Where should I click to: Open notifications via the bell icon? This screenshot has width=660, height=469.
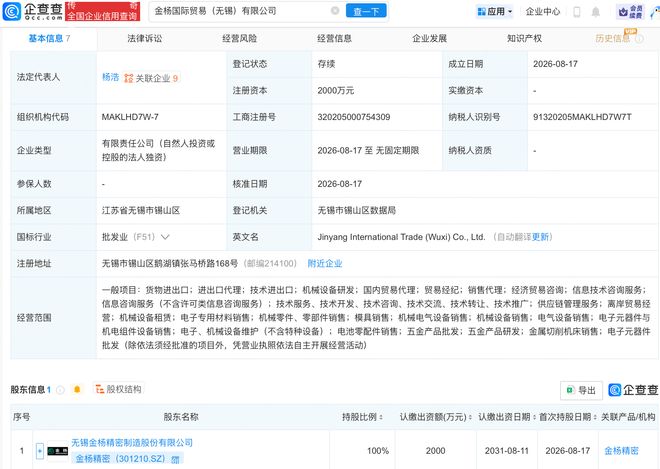click(596, 12)
